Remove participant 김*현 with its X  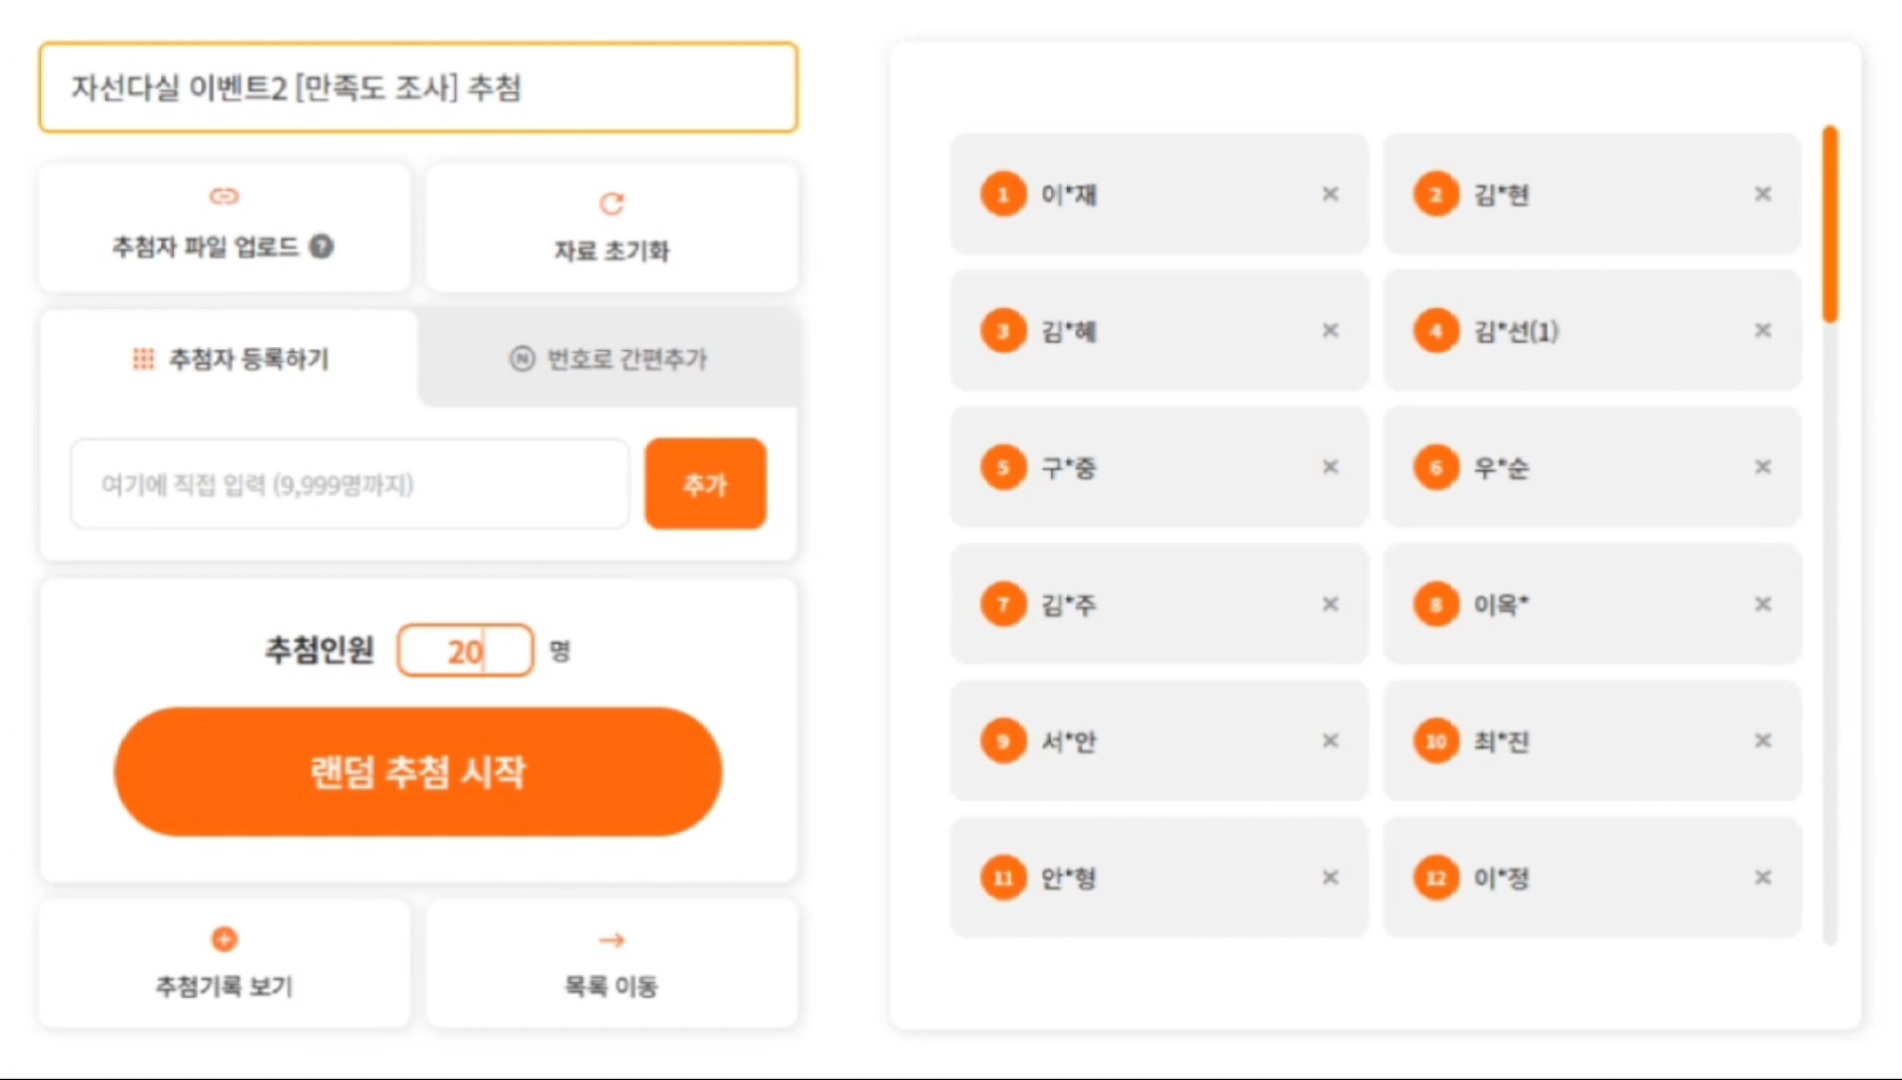click(x=1763, y=194)
